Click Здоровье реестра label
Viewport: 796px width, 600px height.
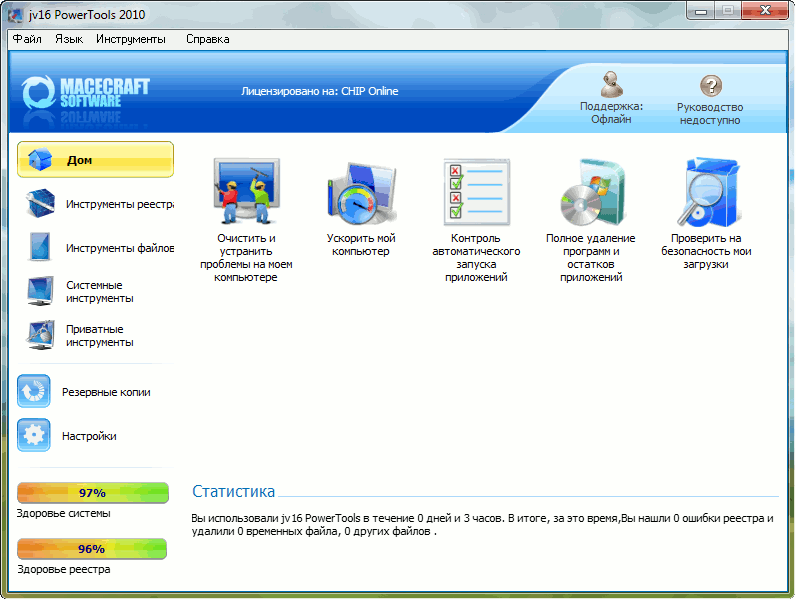pos(63,569)
